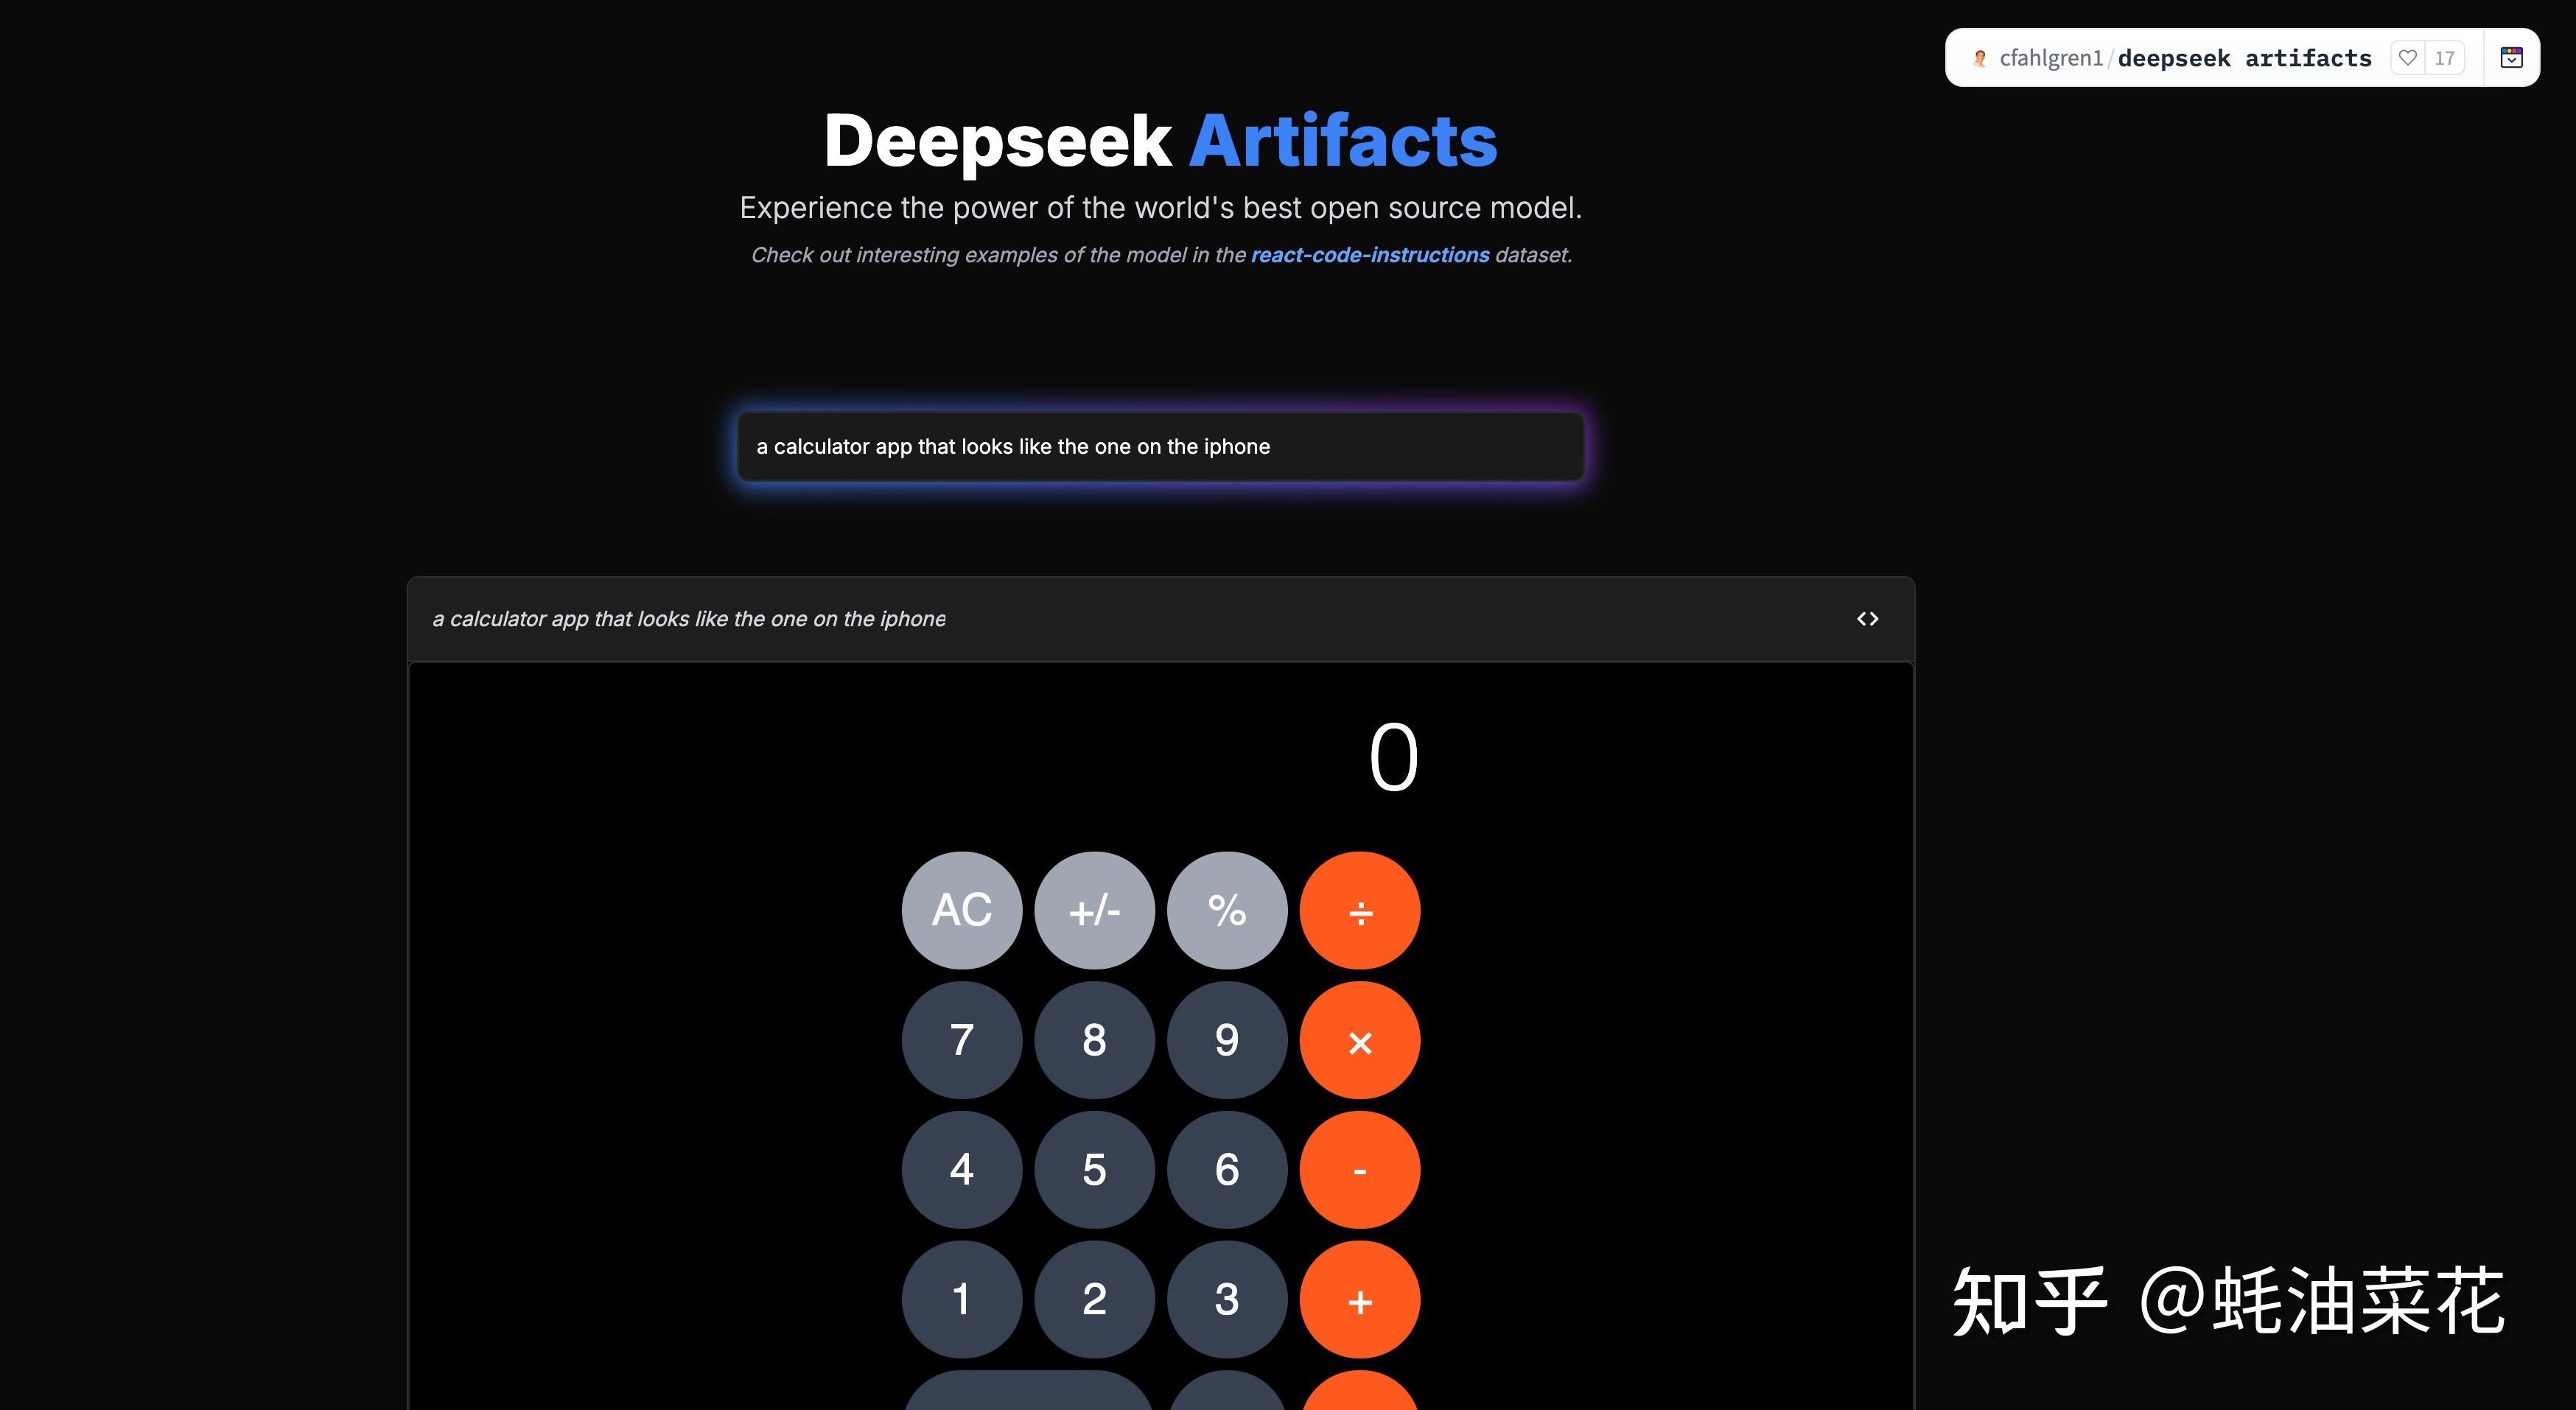Like the space using the heart icon
The height and width of the screenshot is (1410, 2576).
click(2406, 57)
